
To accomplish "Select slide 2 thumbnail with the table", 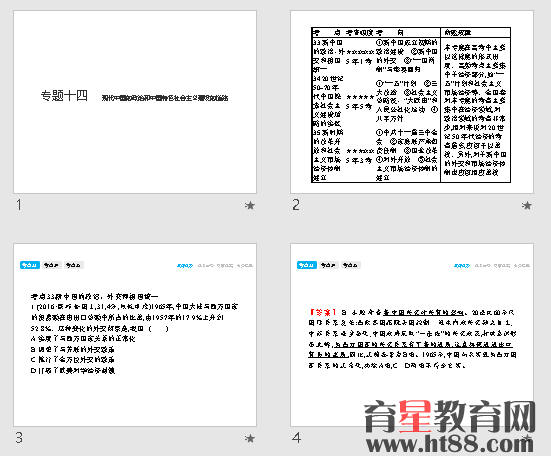I will tap(412, 102).
